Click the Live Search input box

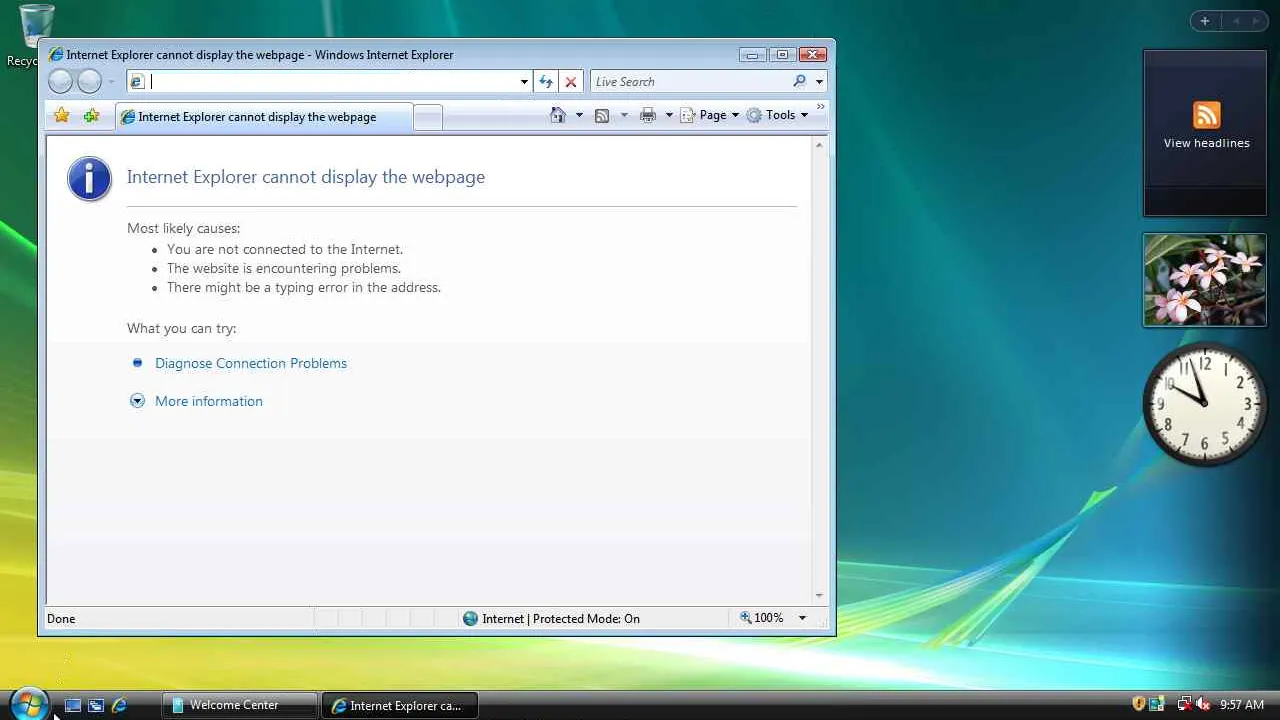pos(690,82)
